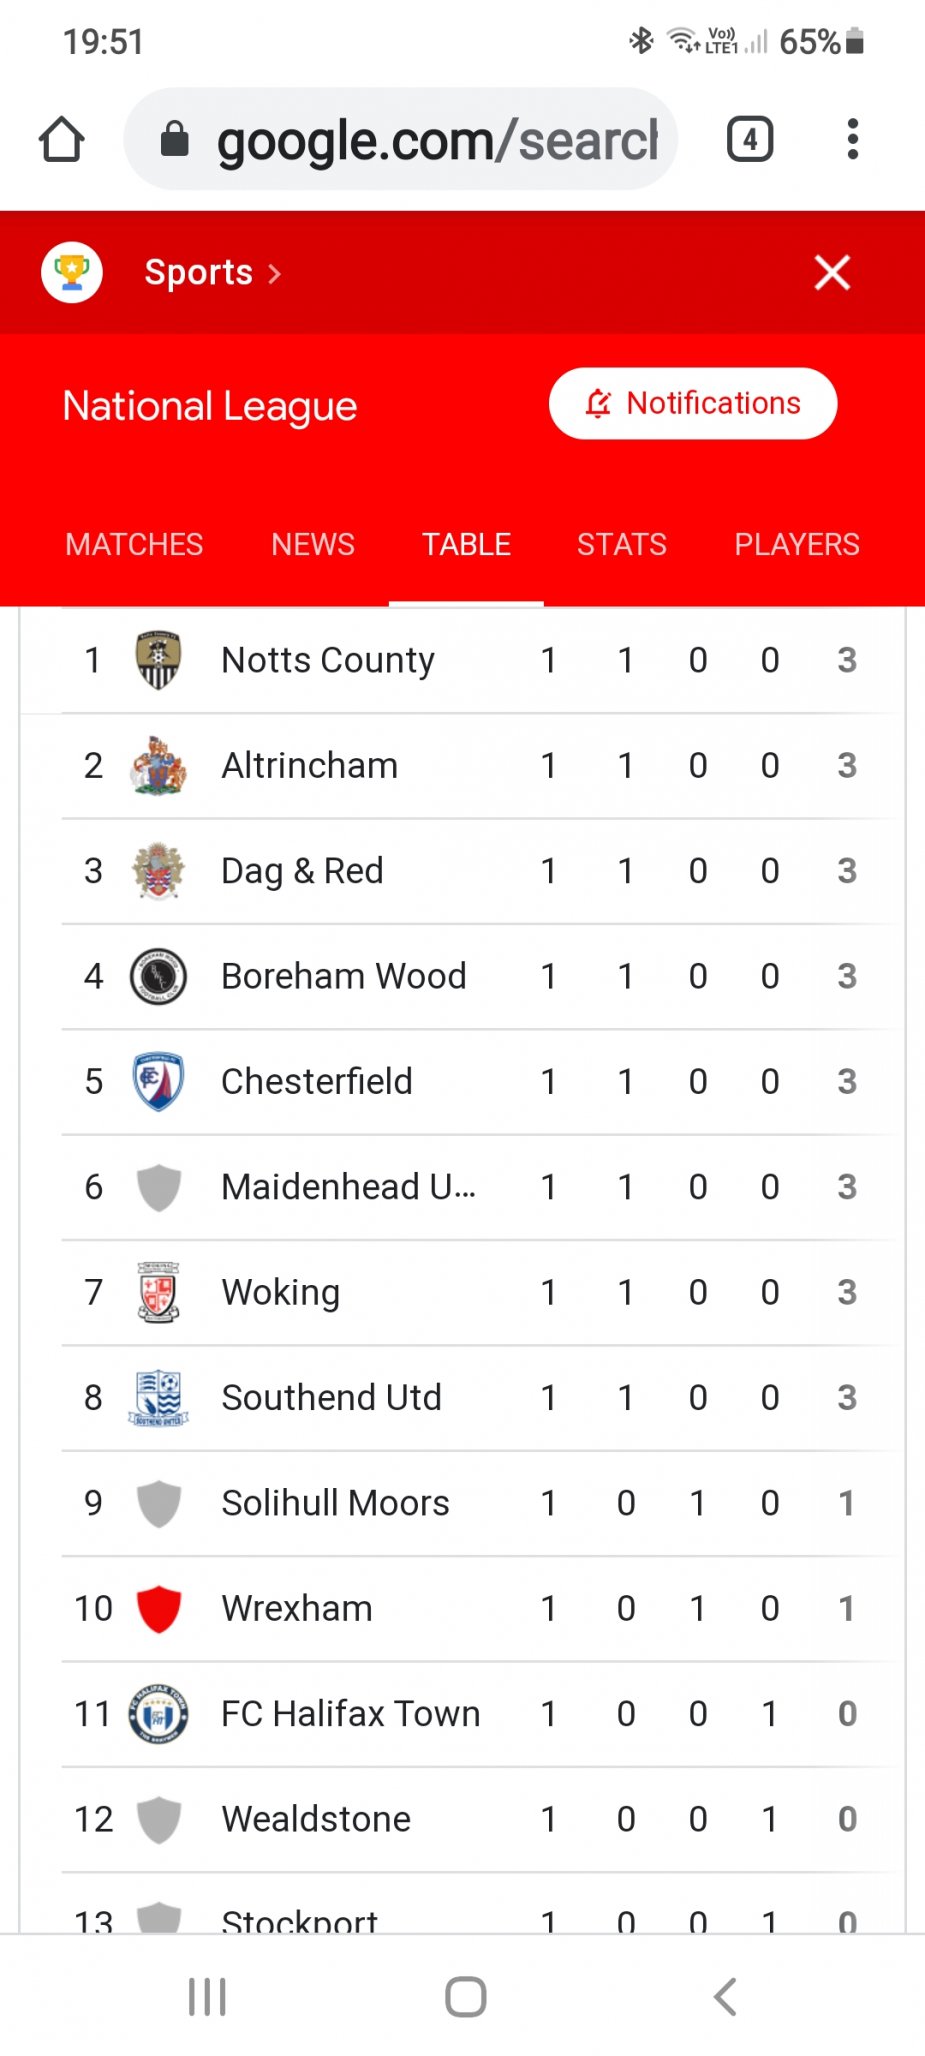Switch to the MATCHES tab
This screenshot has height=2056, width=925.
(134, 544)
